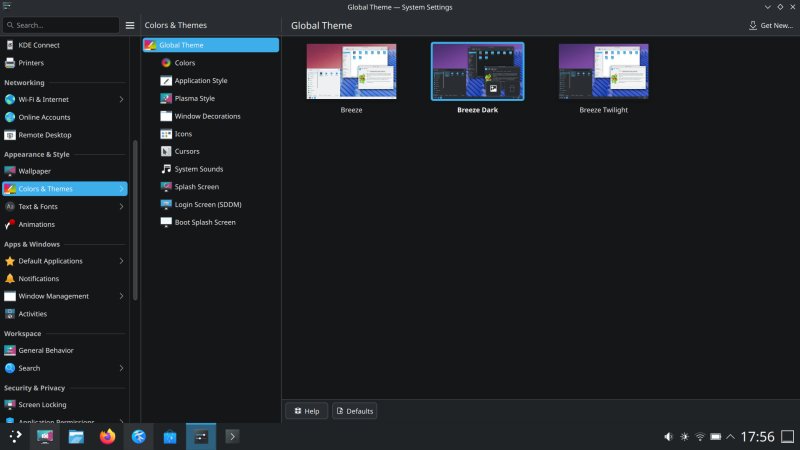The height and width of the screenshot is (450, 800).
Task: Open Firefox from the taskbar
Action: [x=108, y=436]
